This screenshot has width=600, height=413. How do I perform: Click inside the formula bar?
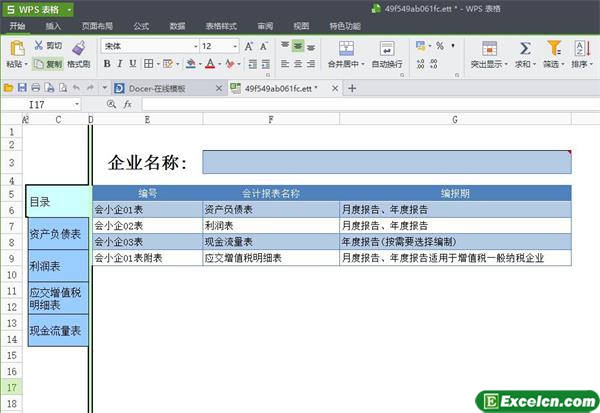[x=370, y=104]
